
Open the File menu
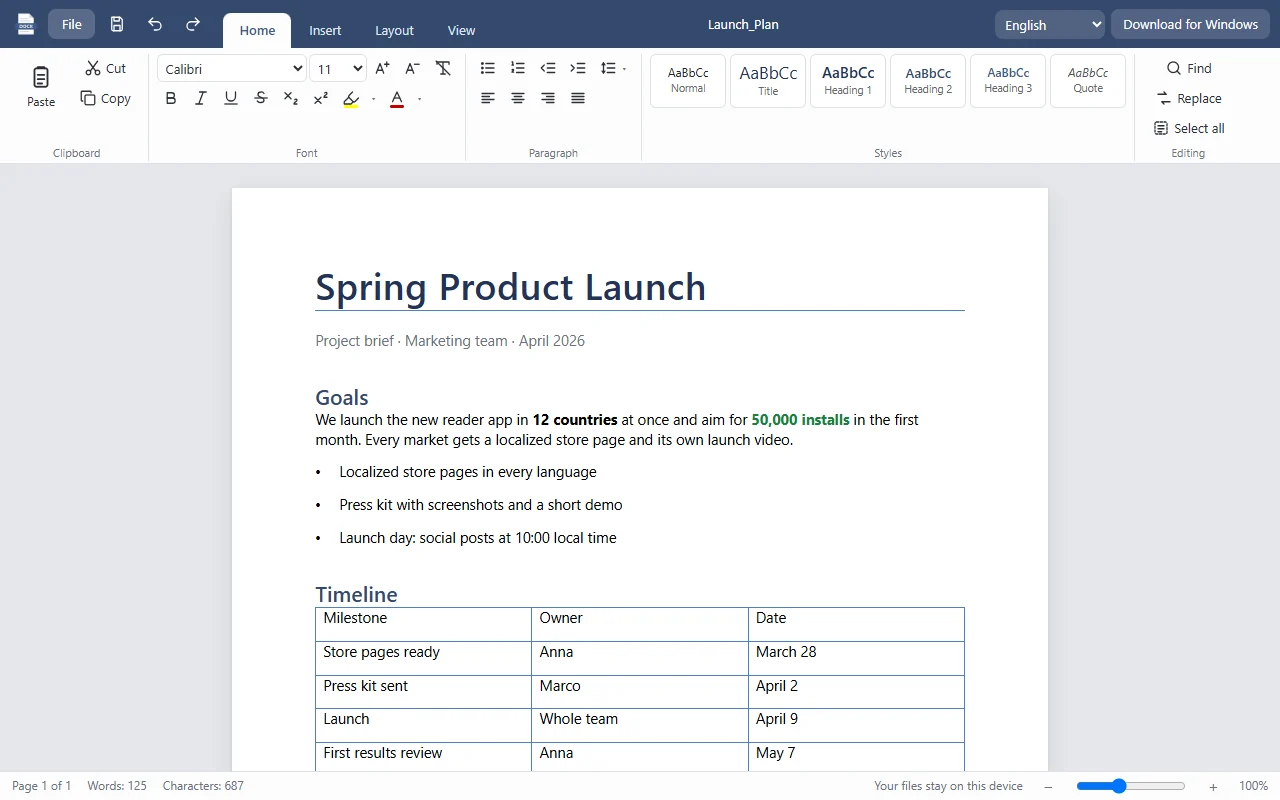[x=72, y=24]
